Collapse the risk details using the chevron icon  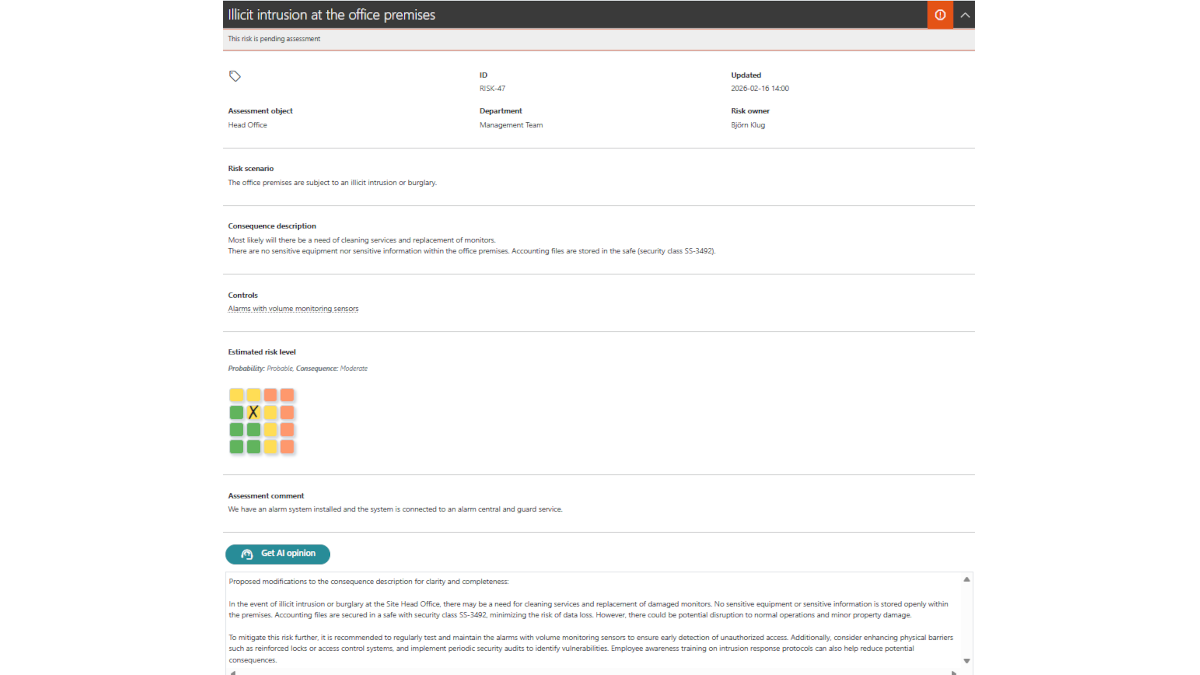pos(965,14)
